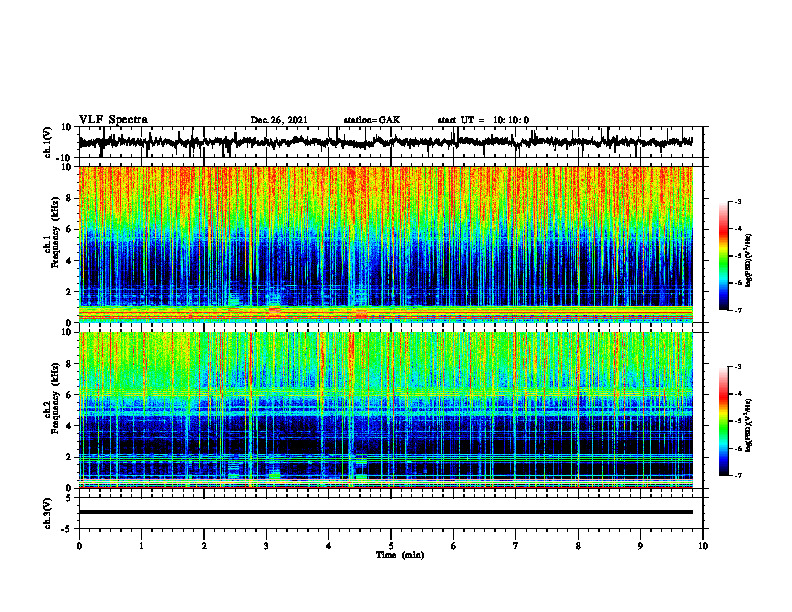Click the "10" tick on the time axis
The image size is (792, 612).
point(703,546)
